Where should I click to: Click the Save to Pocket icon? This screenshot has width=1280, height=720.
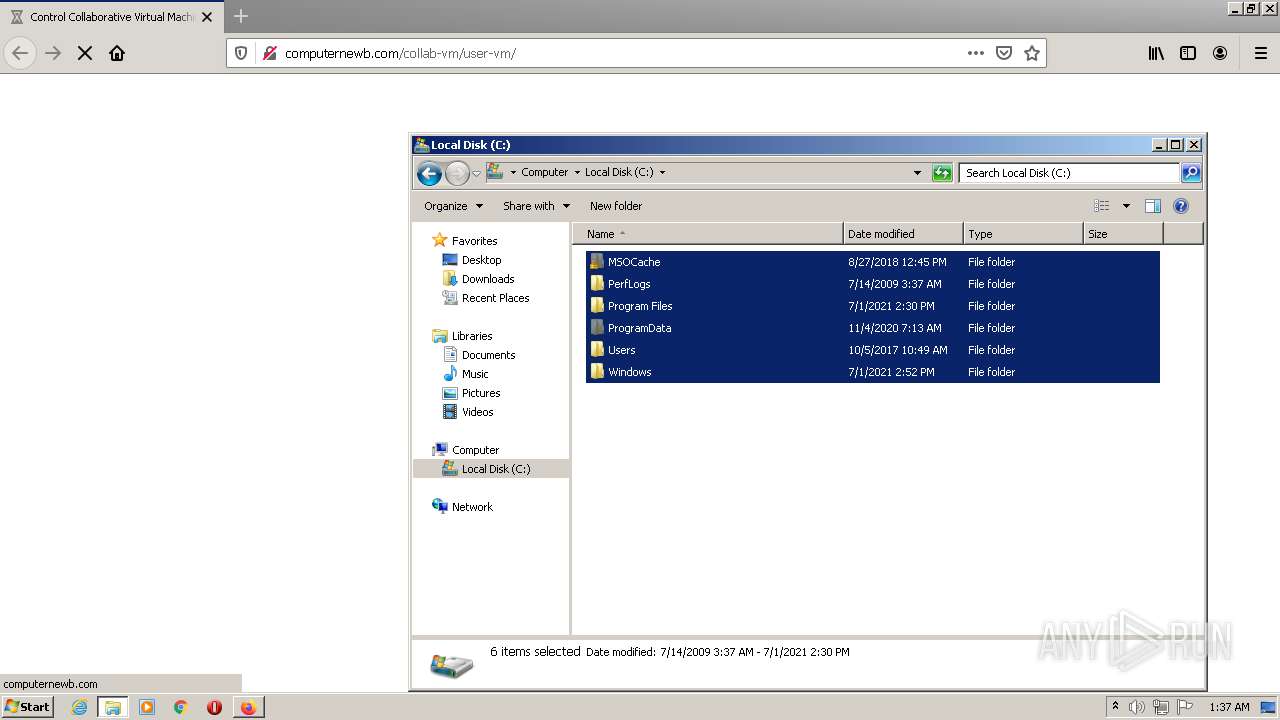pos(1004,53)
